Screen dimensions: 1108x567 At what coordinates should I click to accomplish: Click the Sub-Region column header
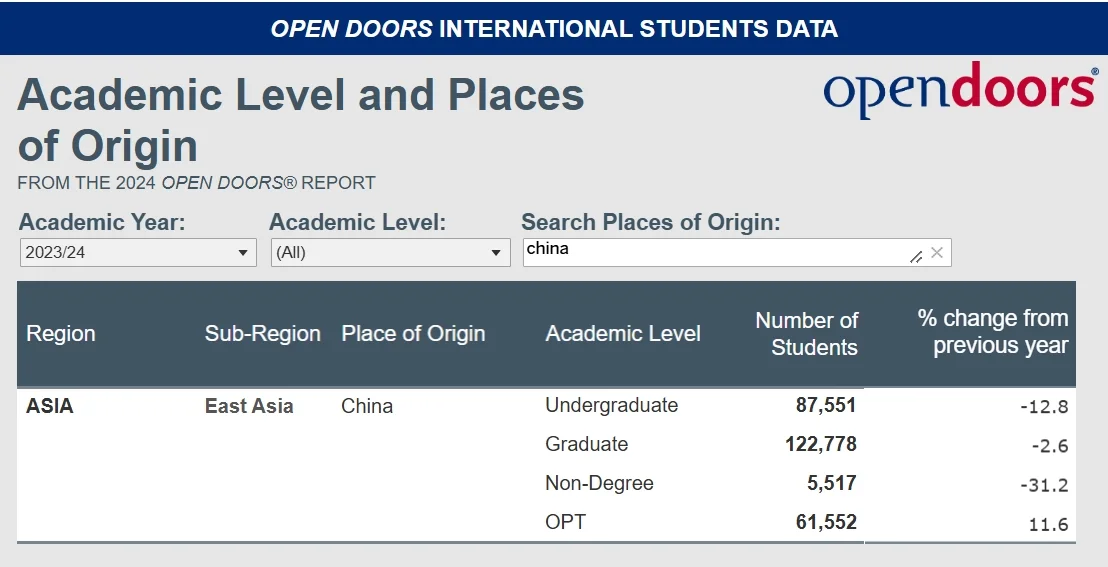pos(263,334)
